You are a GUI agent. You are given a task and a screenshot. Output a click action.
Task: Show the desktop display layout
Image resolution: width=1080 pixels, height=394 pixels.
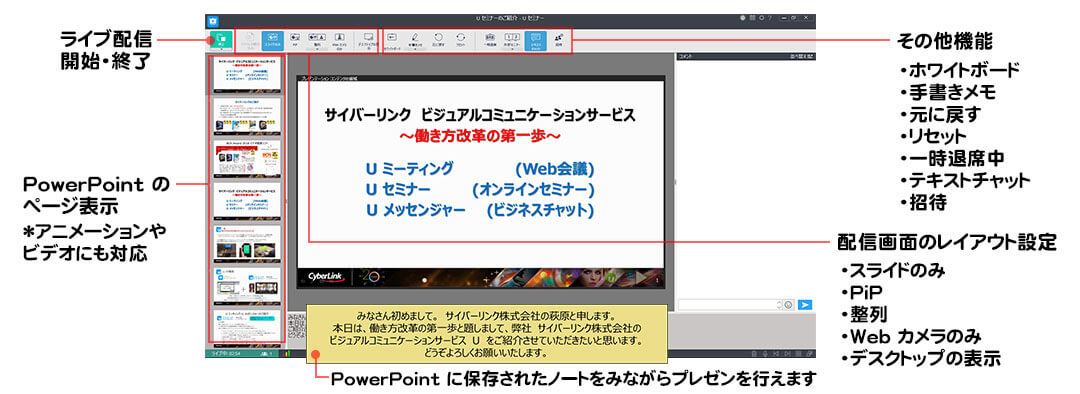tap(368, 41)
